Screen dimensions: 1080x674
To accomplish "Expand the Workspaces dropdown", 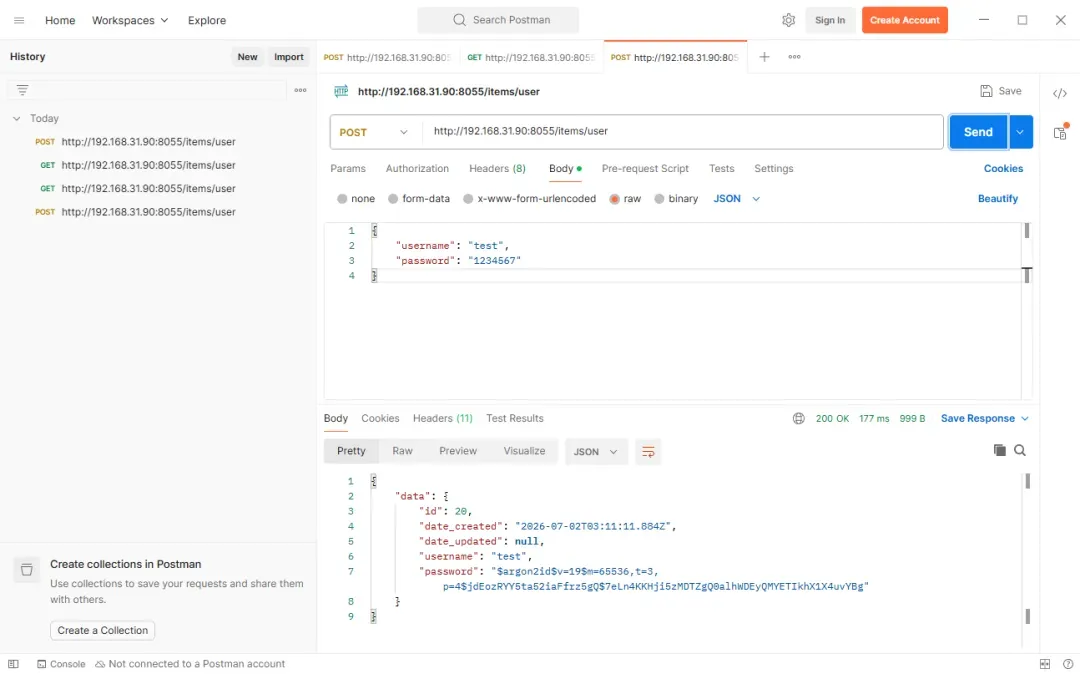I will [129, 20].
